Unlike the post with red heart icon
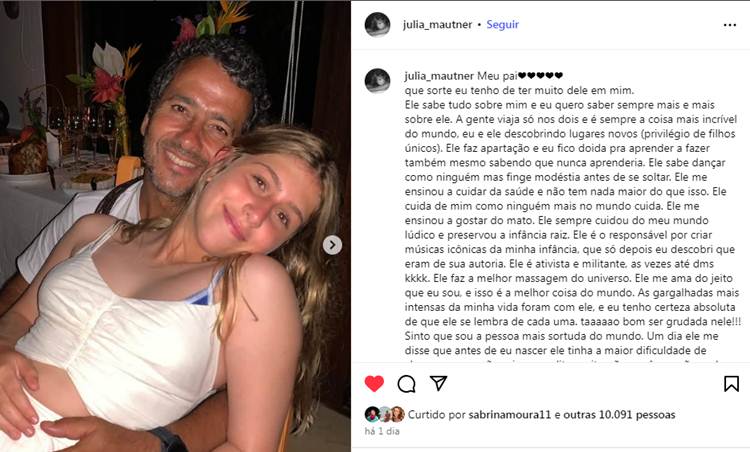This screenshot has width=750, height=452. (x=374, y=384)
